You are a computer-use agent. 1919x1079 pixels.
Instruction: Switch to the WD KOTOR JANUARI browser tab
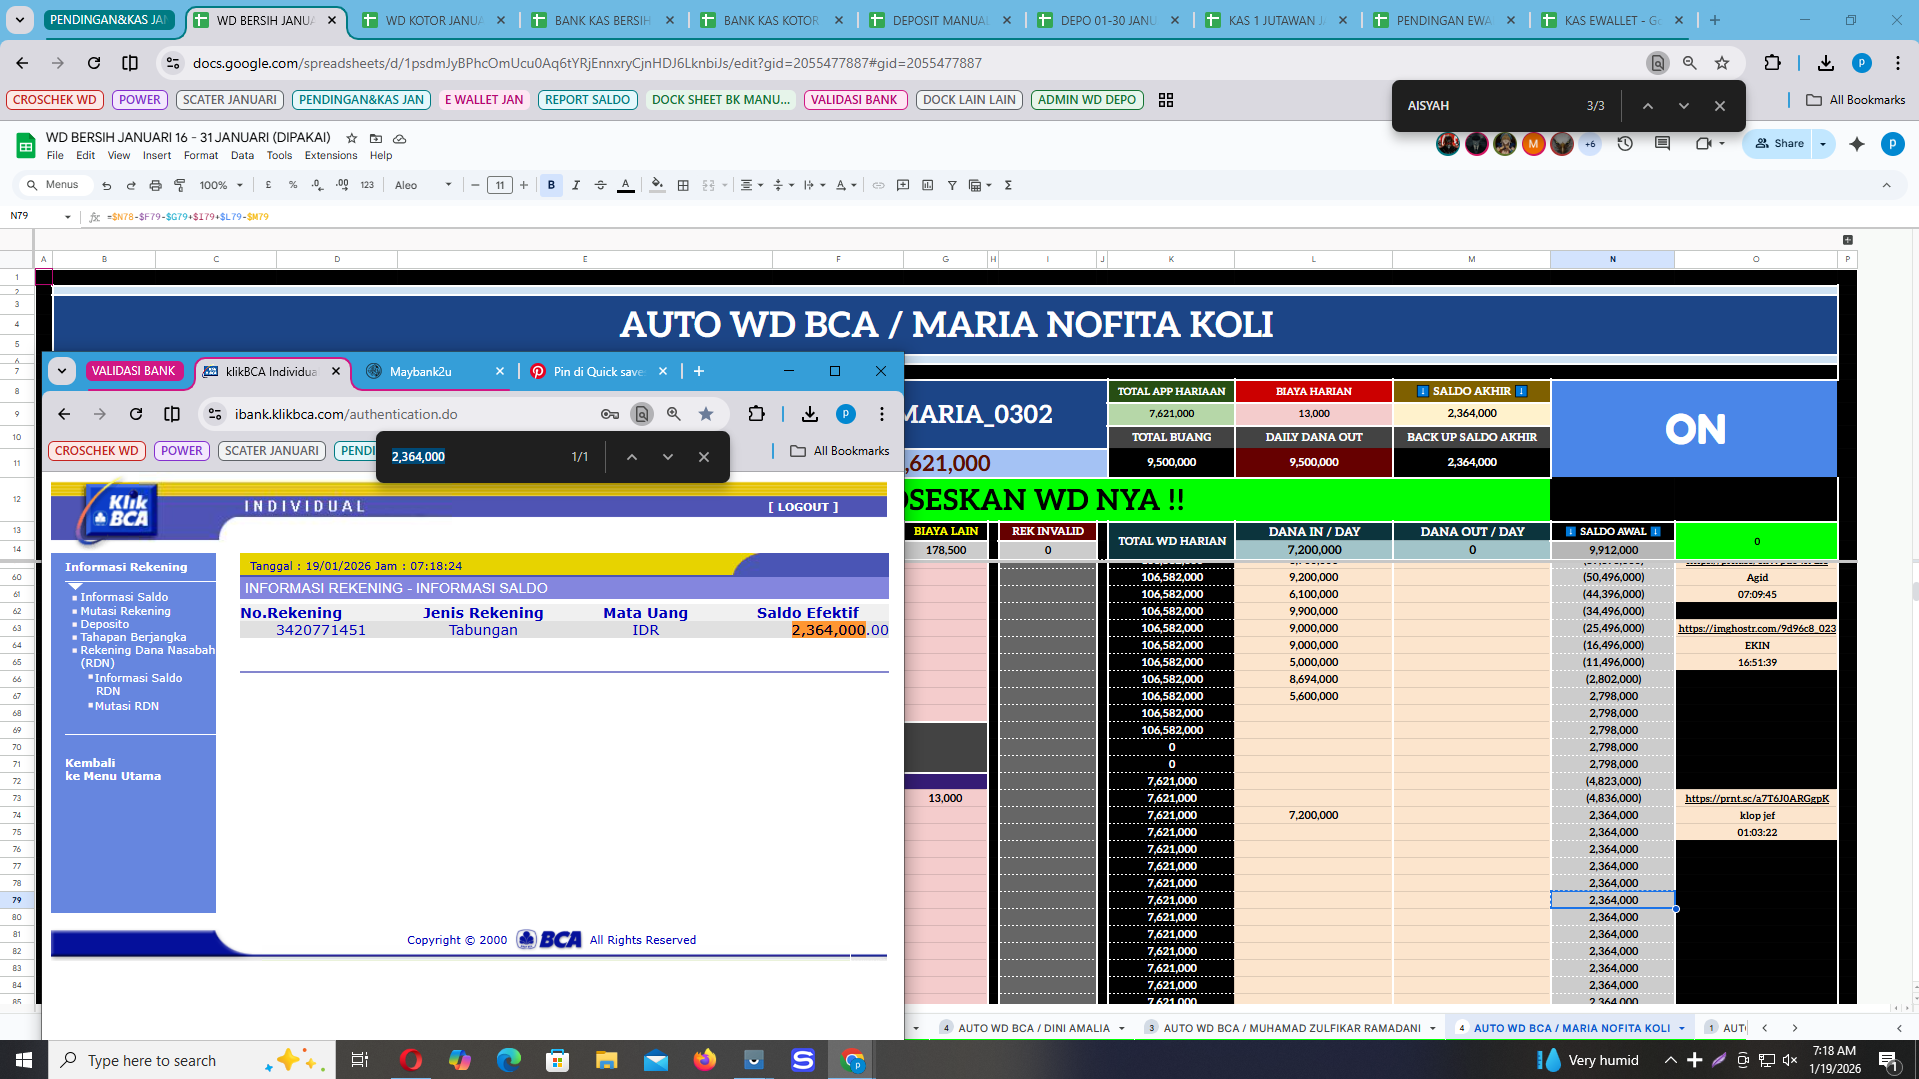pyautogui.click(x=434, y=20)
